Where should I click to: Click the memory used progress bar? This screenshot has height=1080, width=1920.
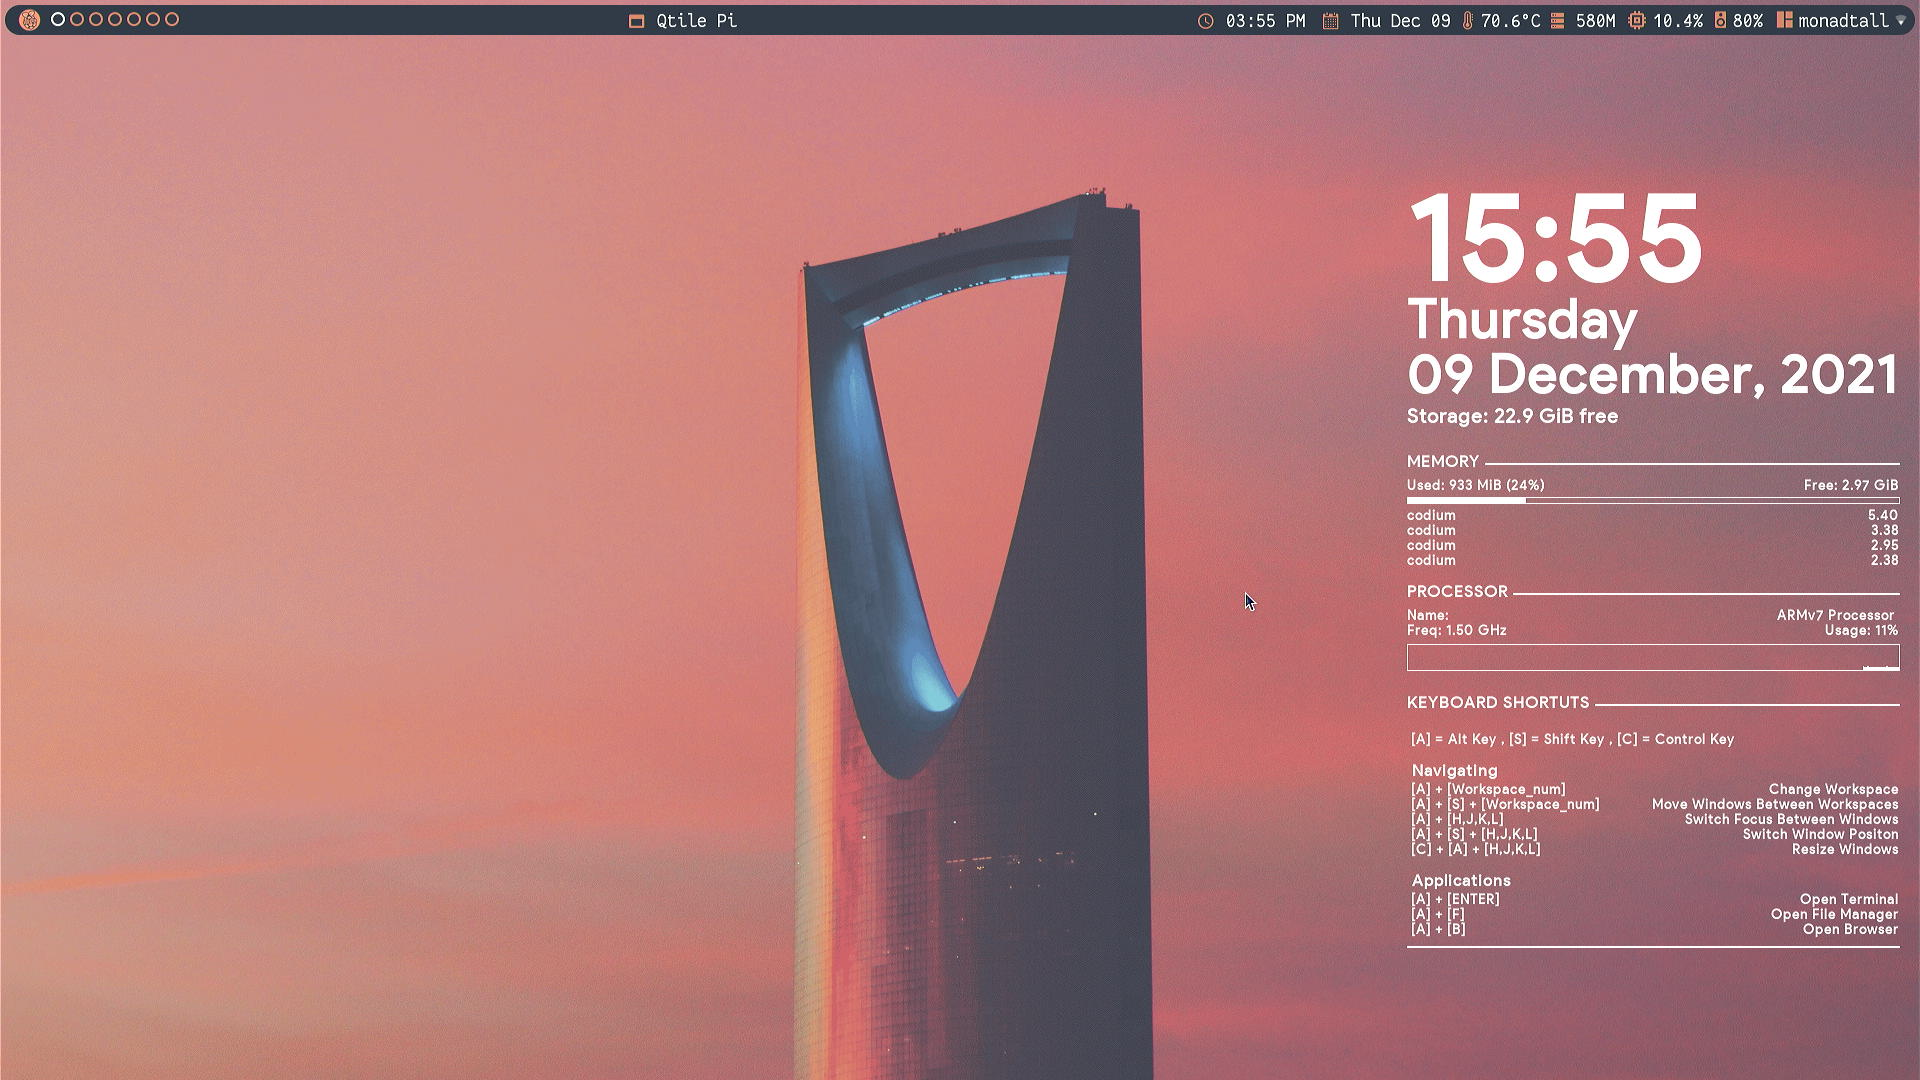pos(1652,500)
